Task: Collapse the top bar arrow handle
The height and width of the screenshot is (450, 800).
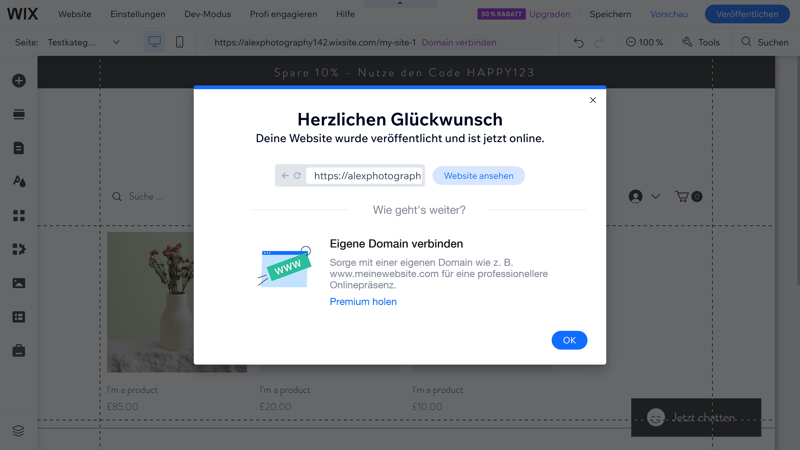Action: pyautogui.click(x=400, y=4)
